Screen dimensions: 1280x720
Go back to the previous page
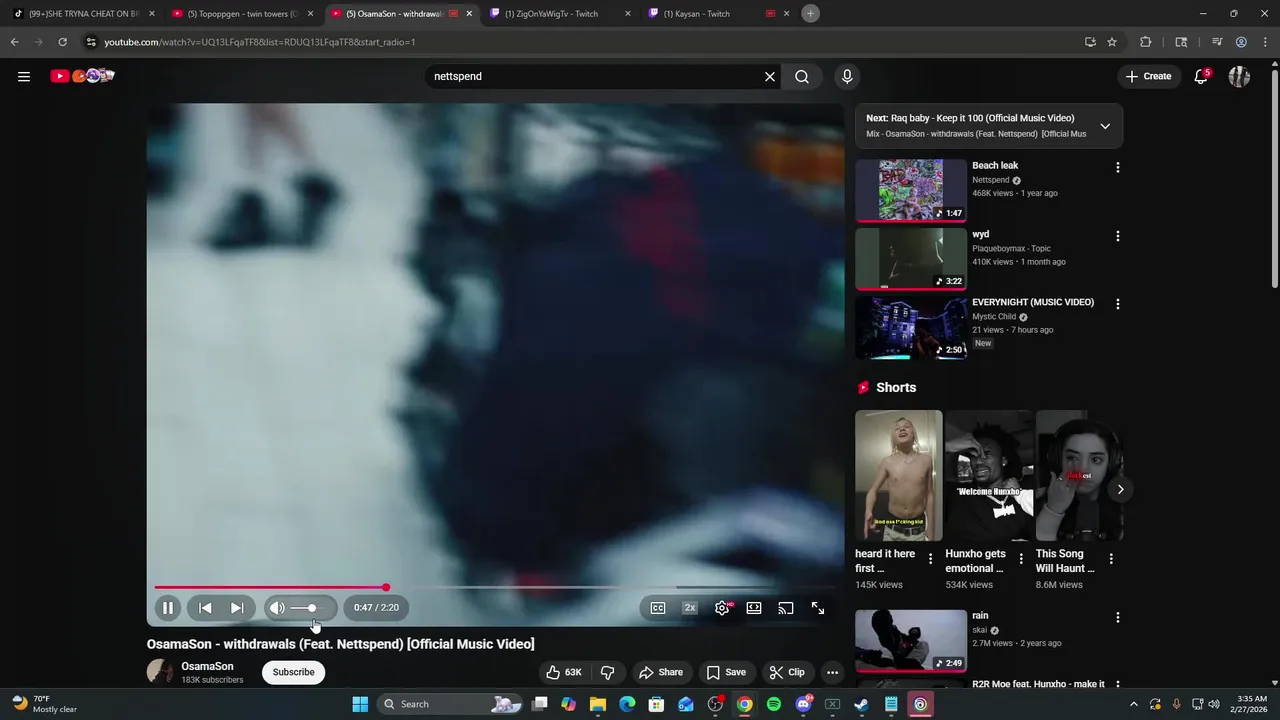click(x=14, y=42)
